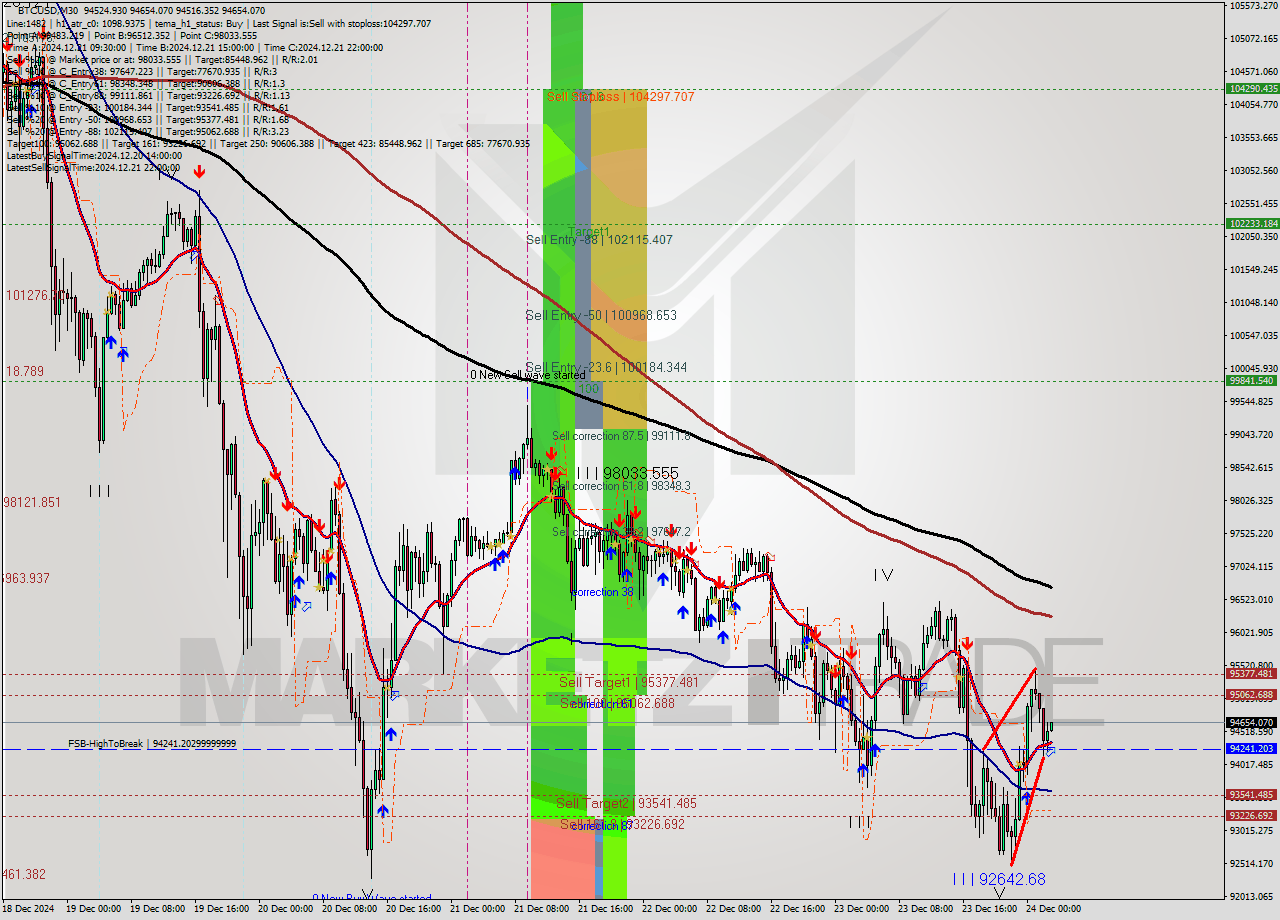1280x920 pixels.
Task: Select the 'LatestBuySignalTime:2024.12.20 14:00:00' line
Action: (94, 155)
